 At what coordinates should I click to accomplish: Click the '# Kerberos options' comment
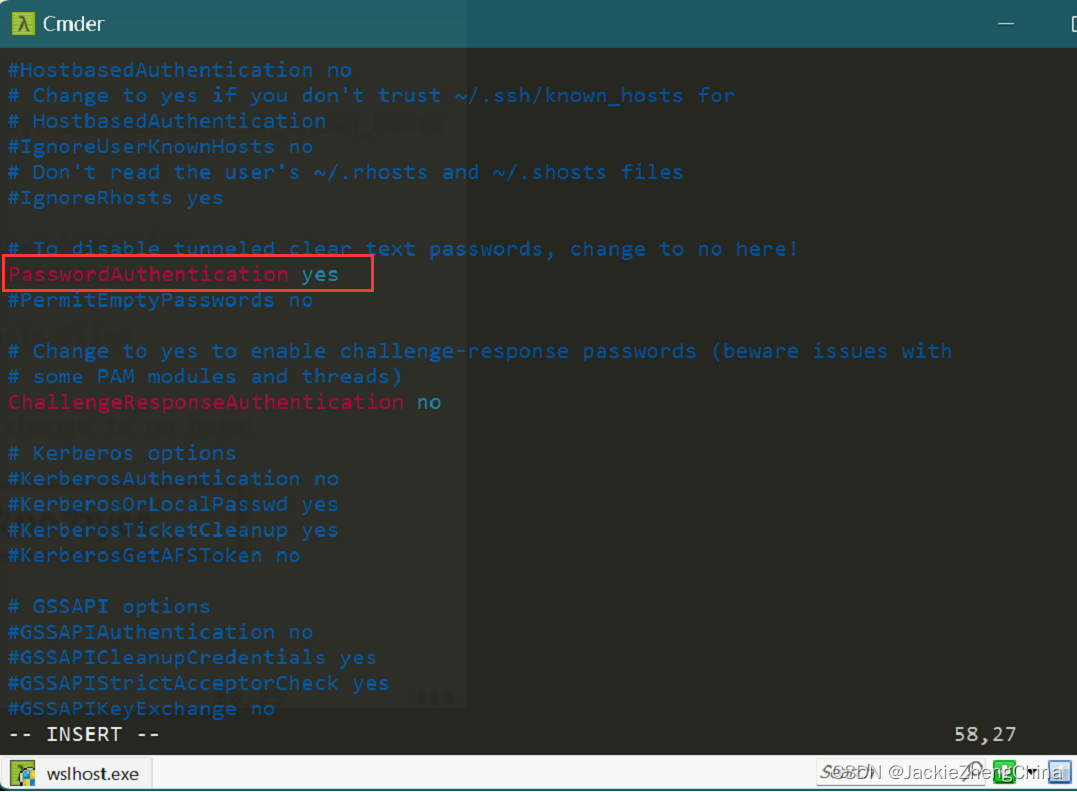click(x=122, y=453)
